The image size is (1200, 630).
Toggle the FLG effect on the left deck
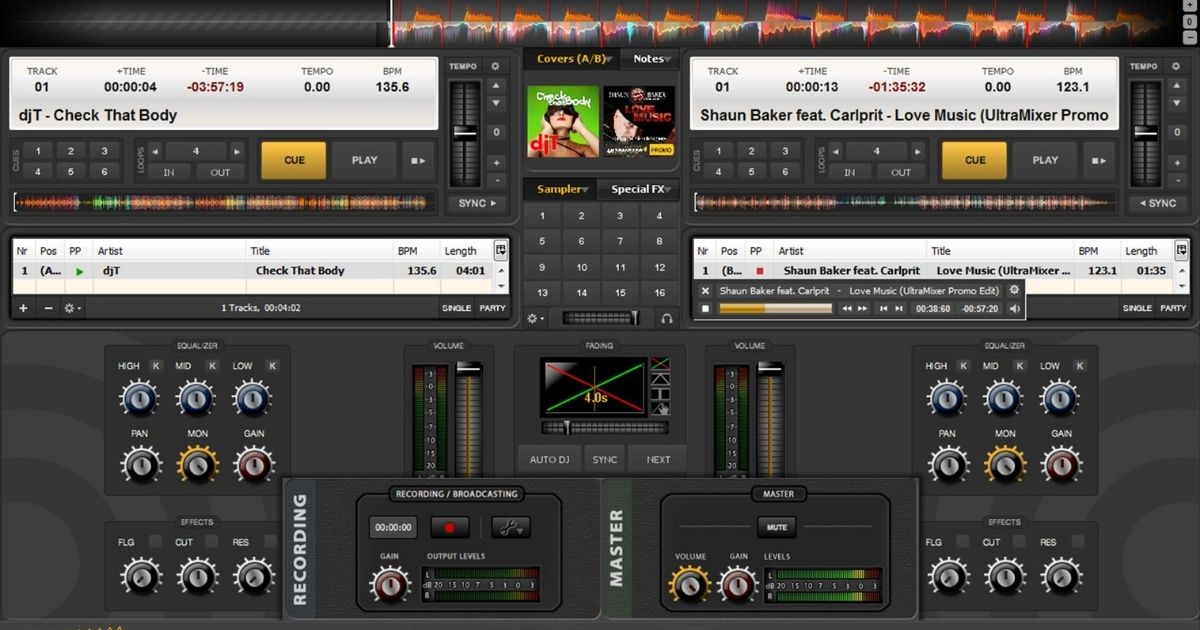pos(155,542)
